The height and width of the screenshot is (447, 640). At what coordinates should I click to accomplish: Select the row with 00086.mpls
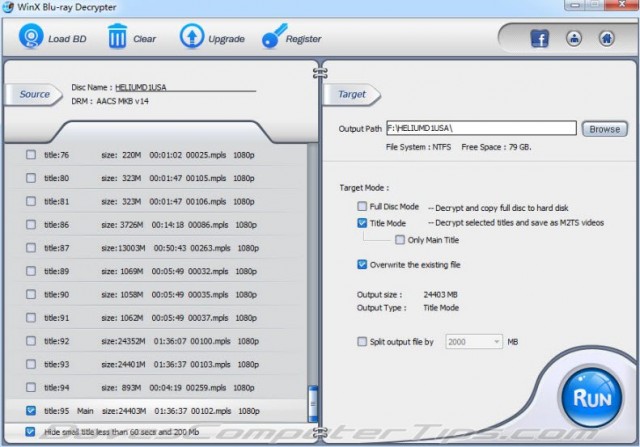(157, 225)
